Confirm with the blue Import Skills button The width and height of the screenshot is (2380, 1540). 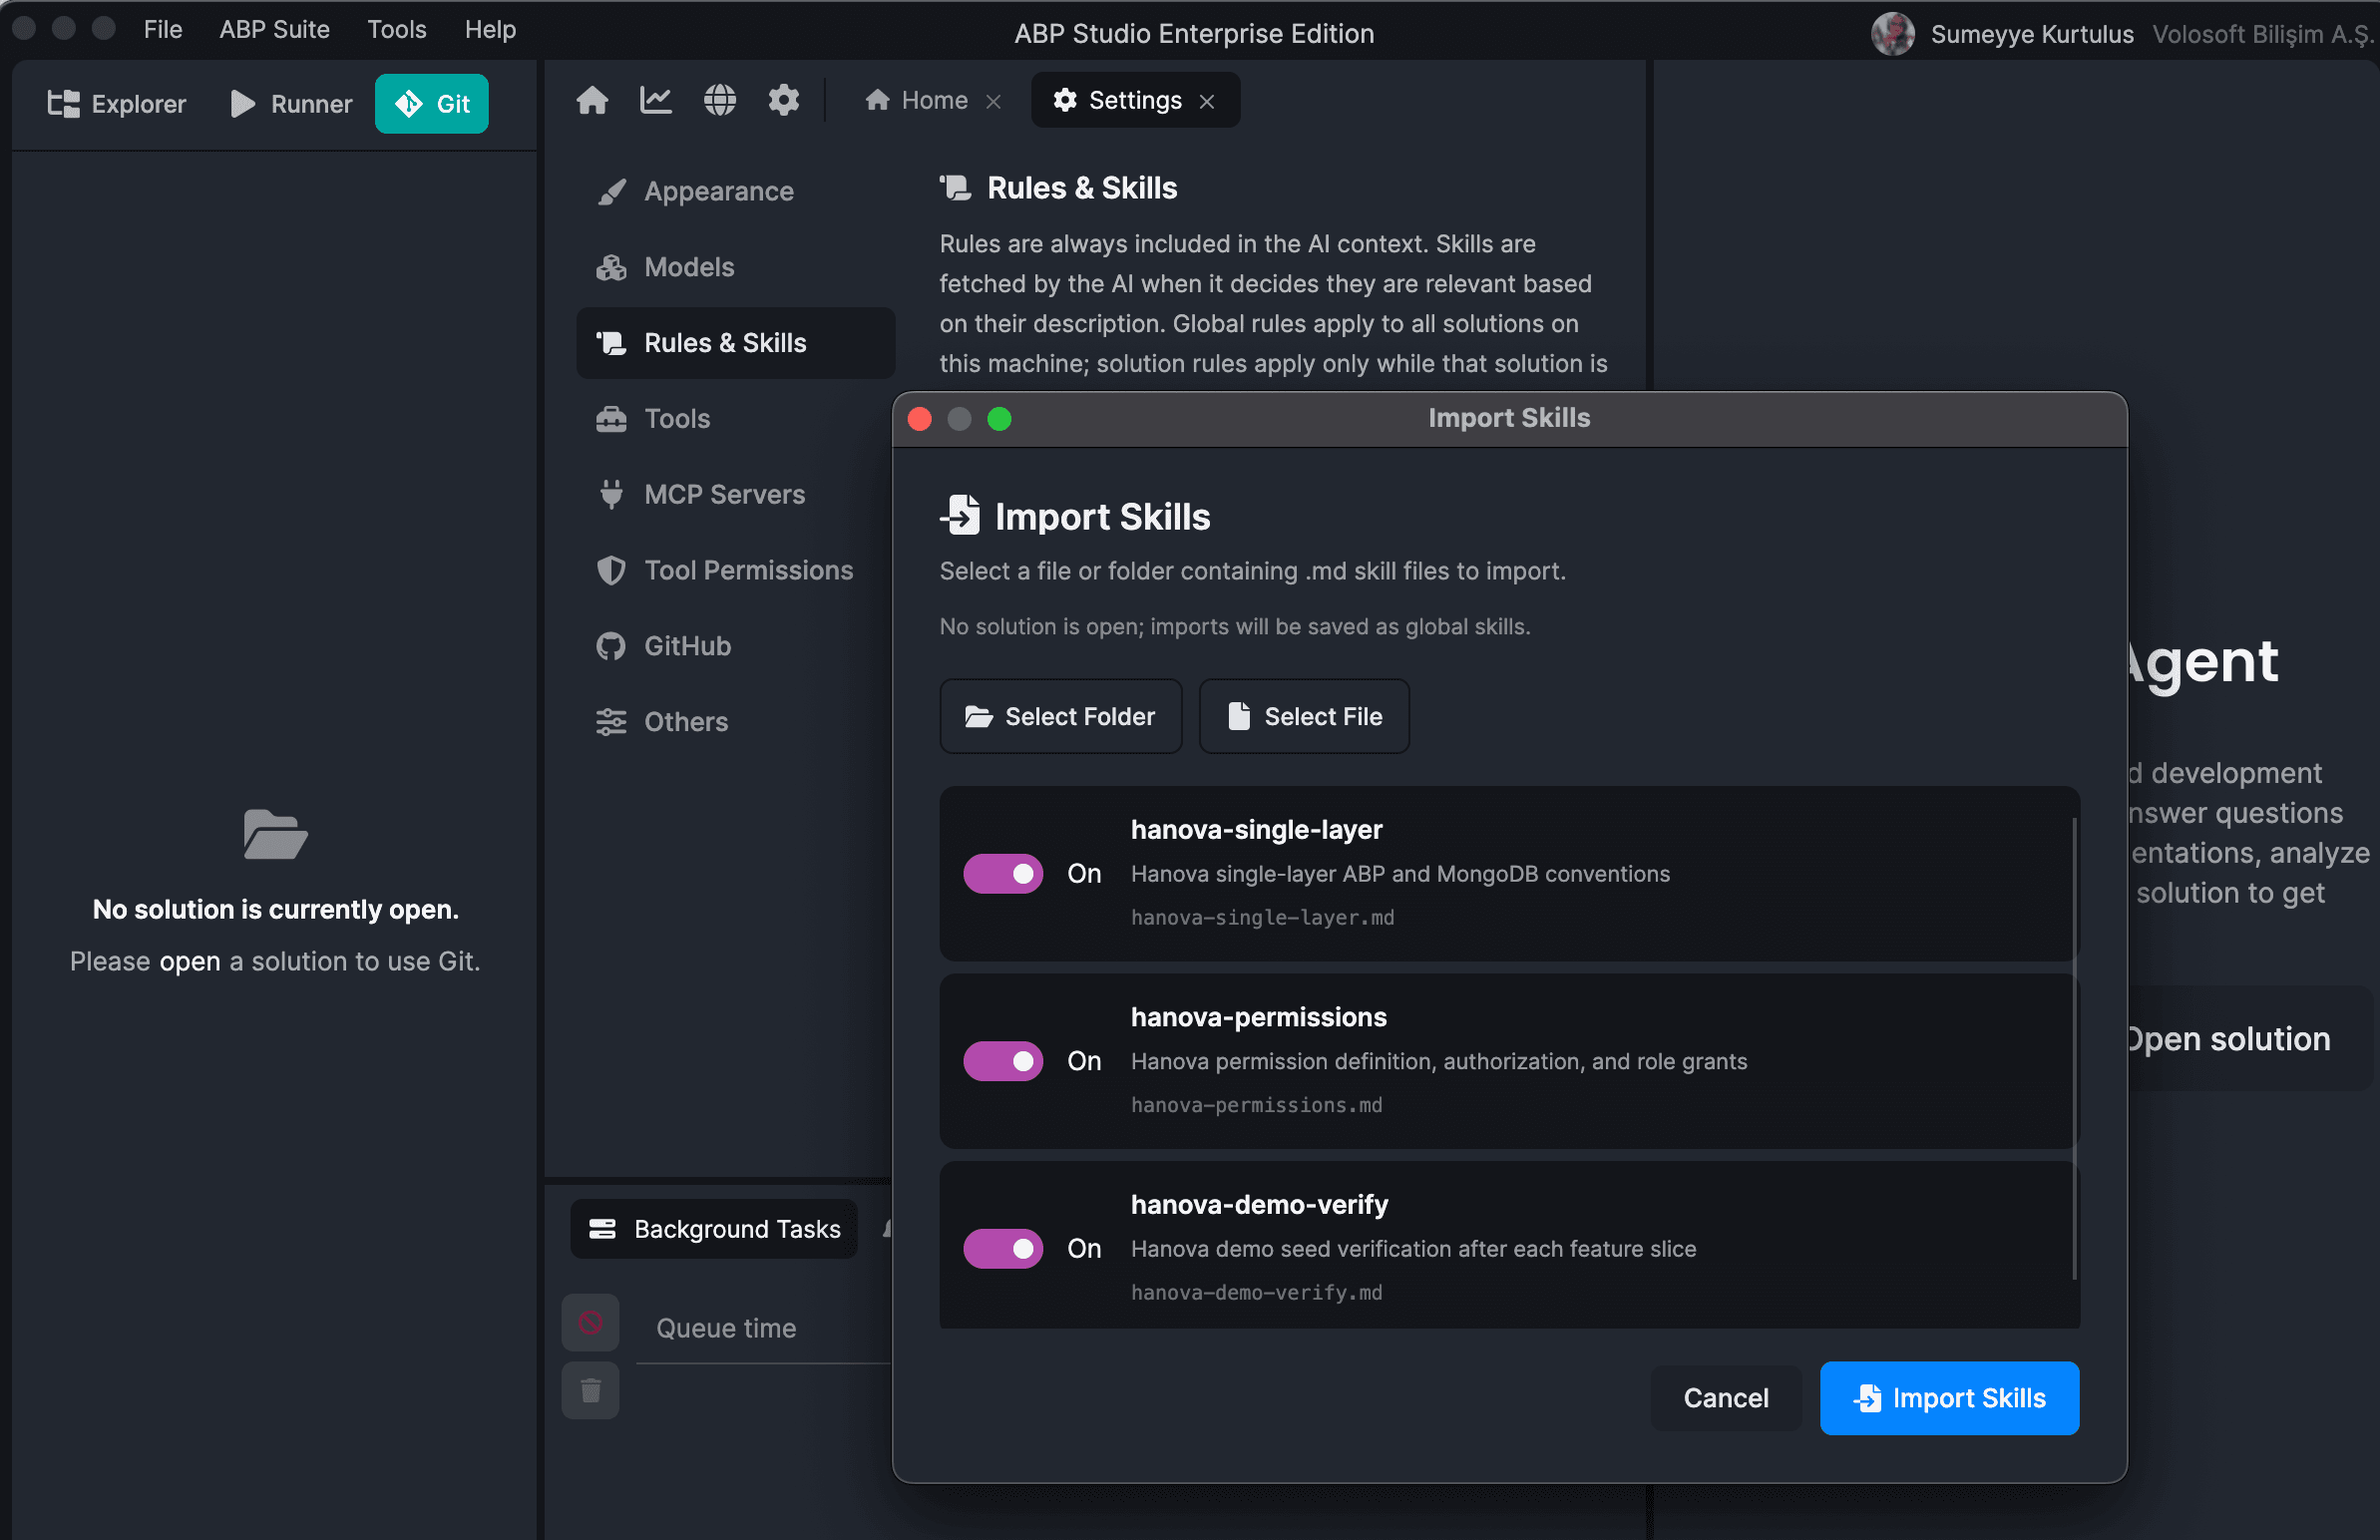click(x=1950, y=1398)
